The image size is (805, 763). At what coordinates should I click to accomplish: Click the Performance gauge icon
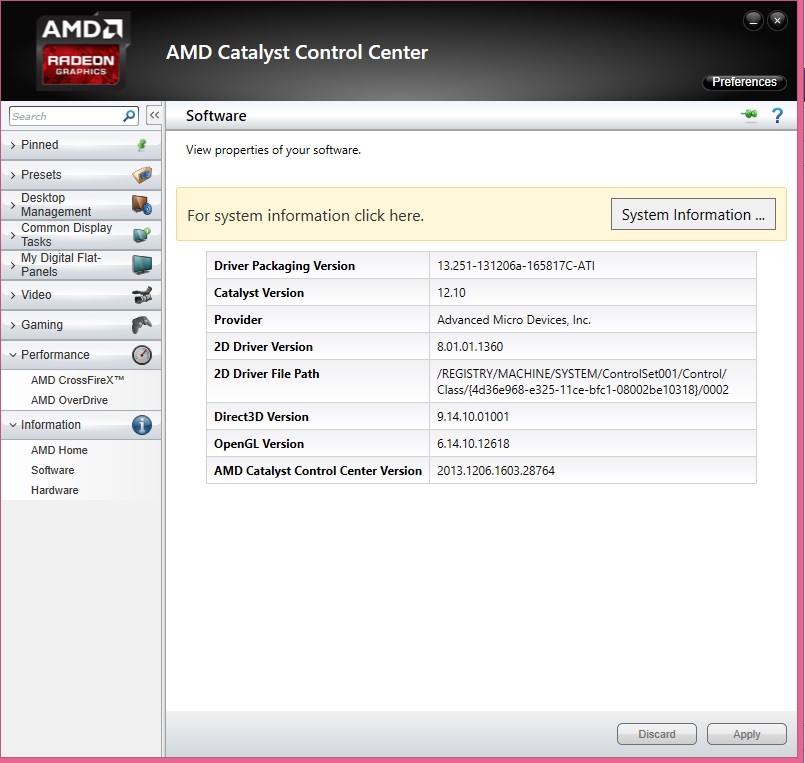142,355
